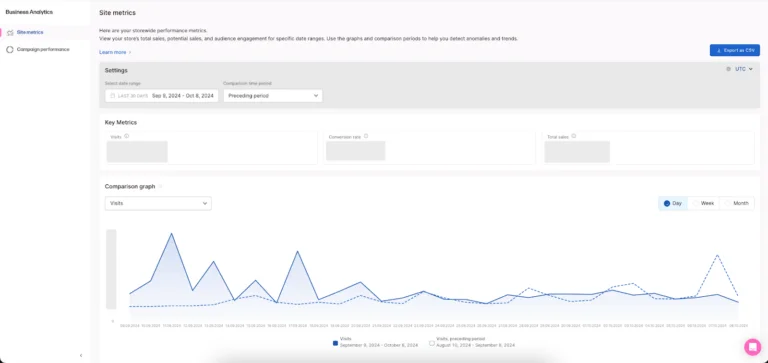Select the Month granularity option
Viewport: 768px width, 363px height.
tap(737, 203)
